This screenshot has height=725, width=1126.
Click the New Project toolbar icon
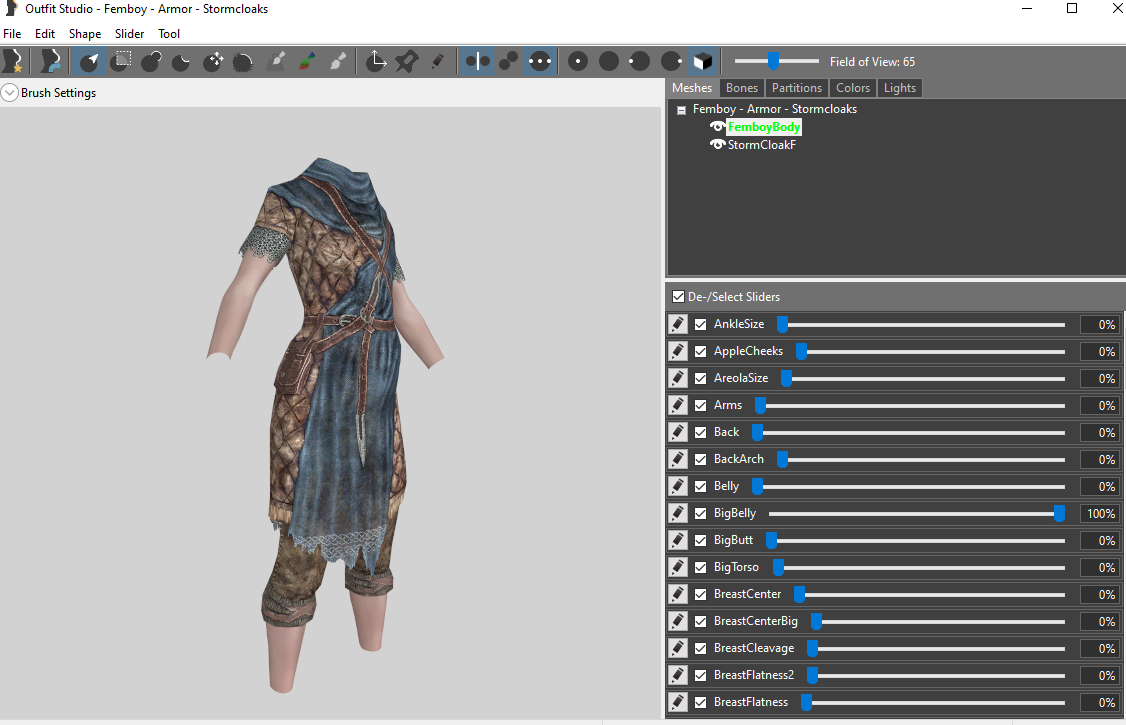point(13,62)
